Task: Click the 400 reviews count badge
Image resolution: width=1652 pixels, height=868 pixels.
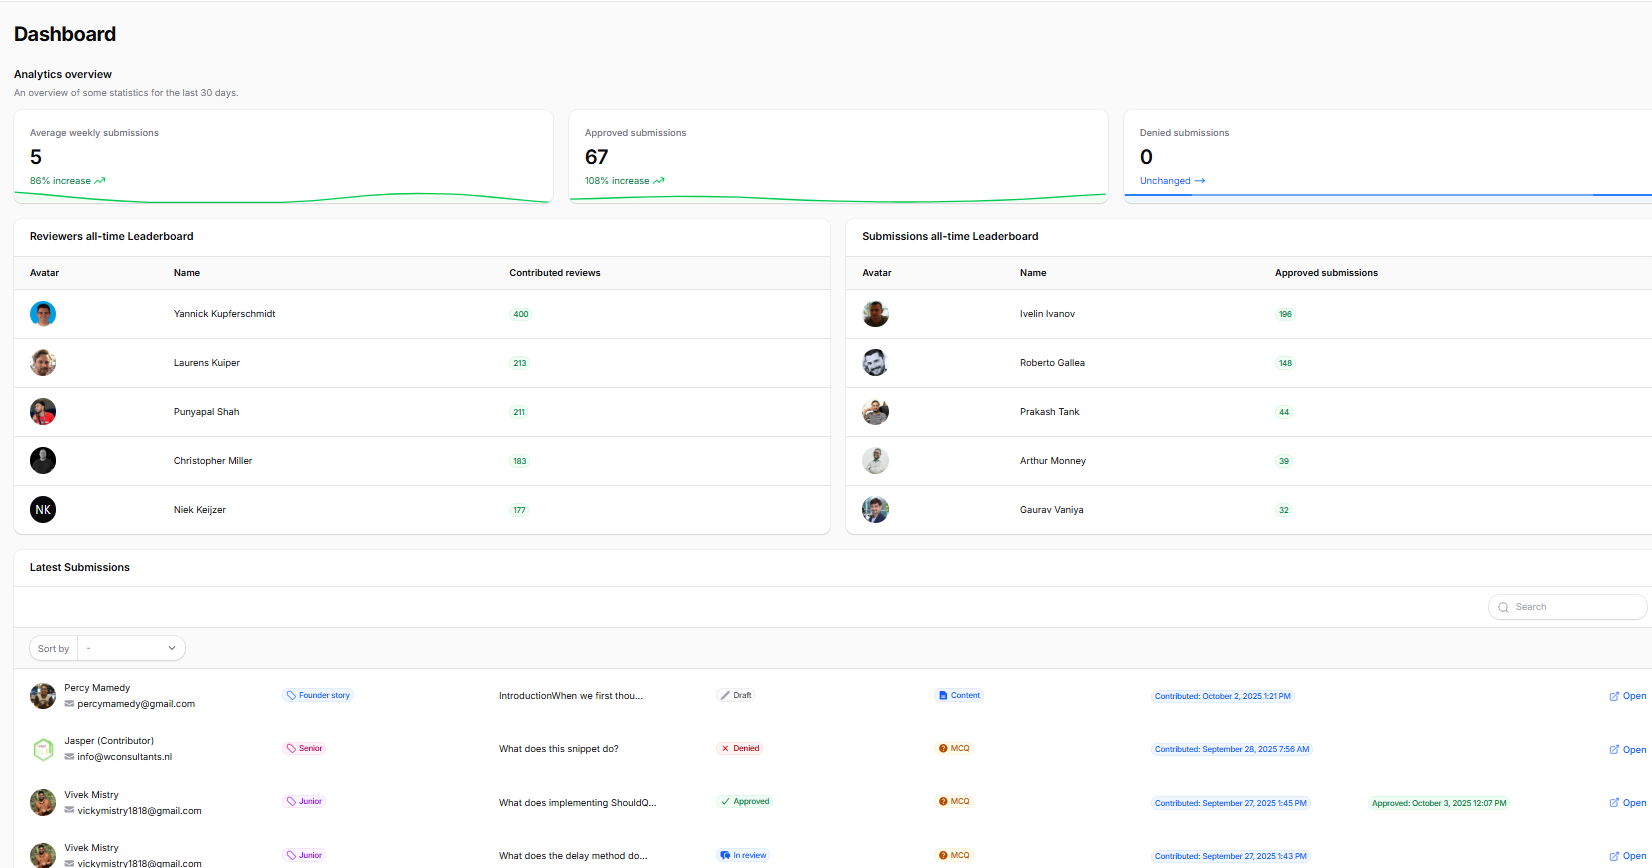Action: click(x=521, y=314)
